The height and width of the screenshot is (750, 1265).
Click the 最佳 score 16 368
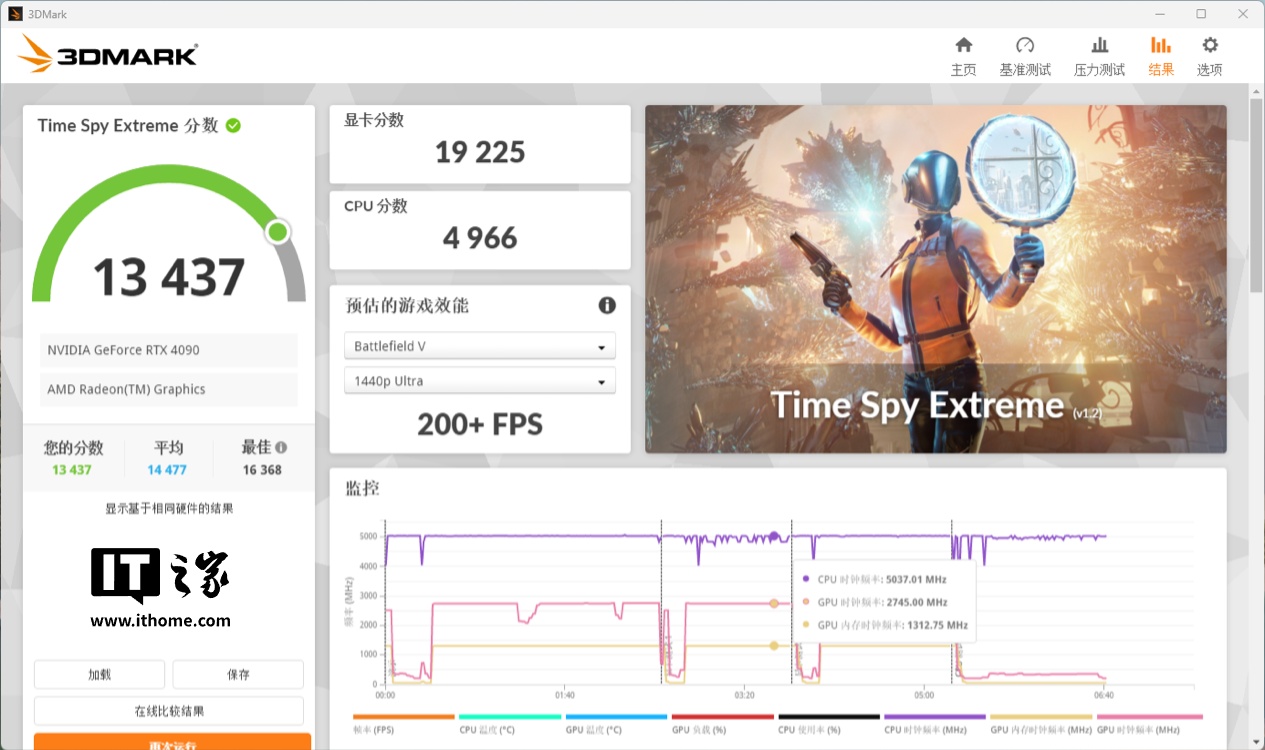262,470
